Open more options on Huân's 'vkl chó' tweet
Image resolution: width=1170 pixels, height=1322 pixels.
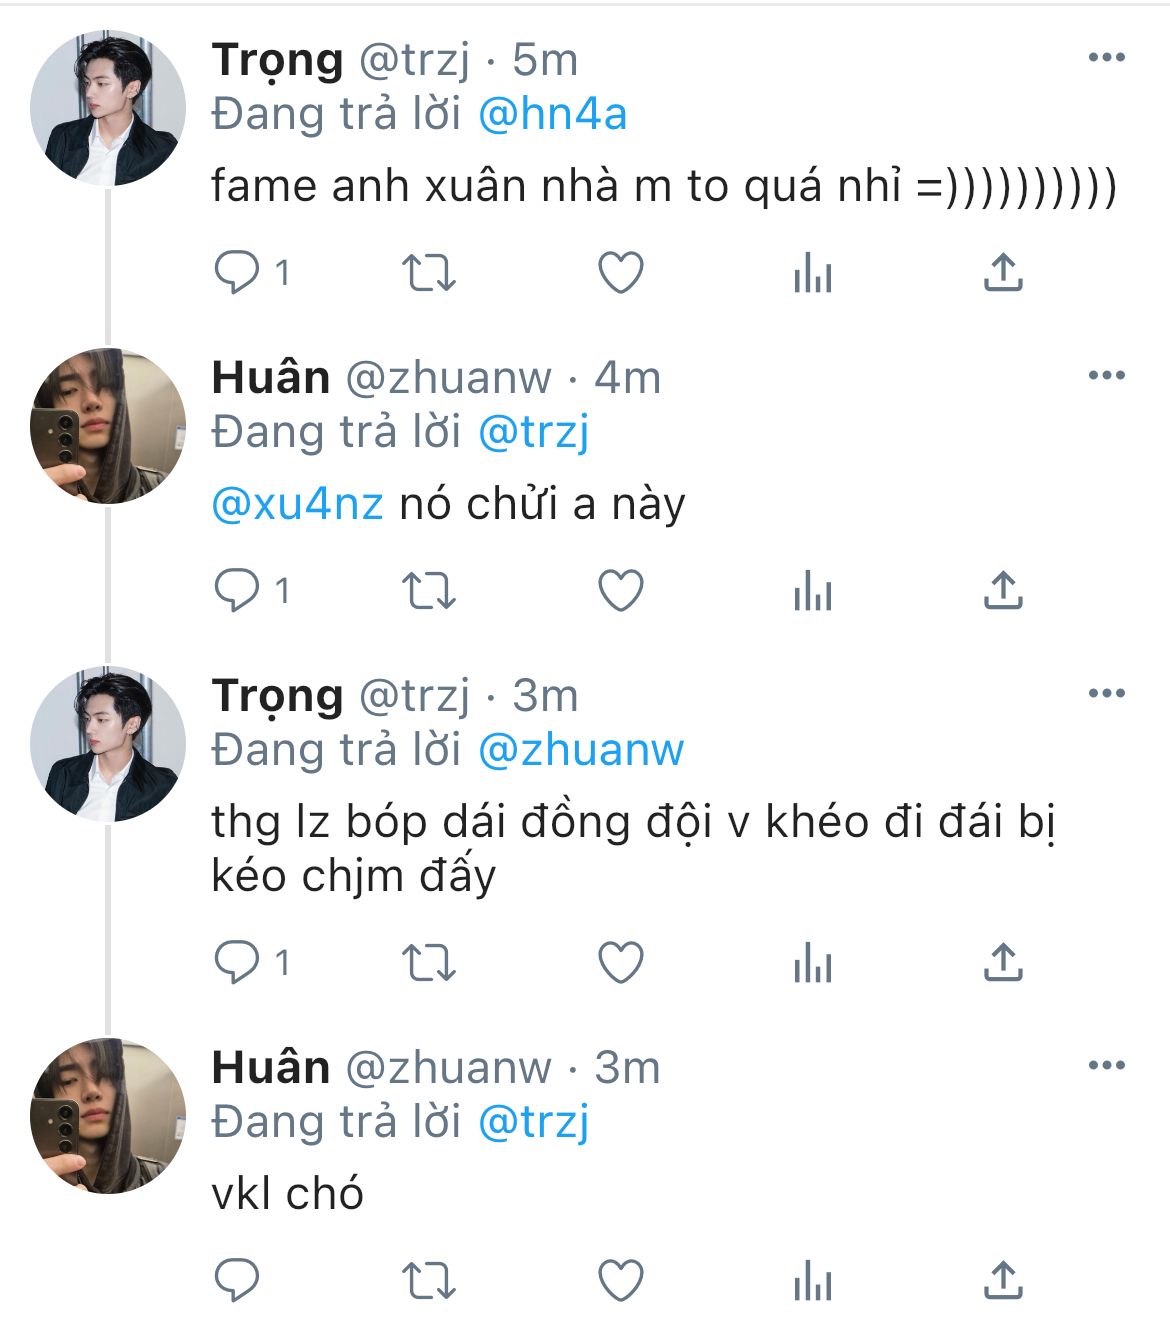(x=1106, y=1066)
